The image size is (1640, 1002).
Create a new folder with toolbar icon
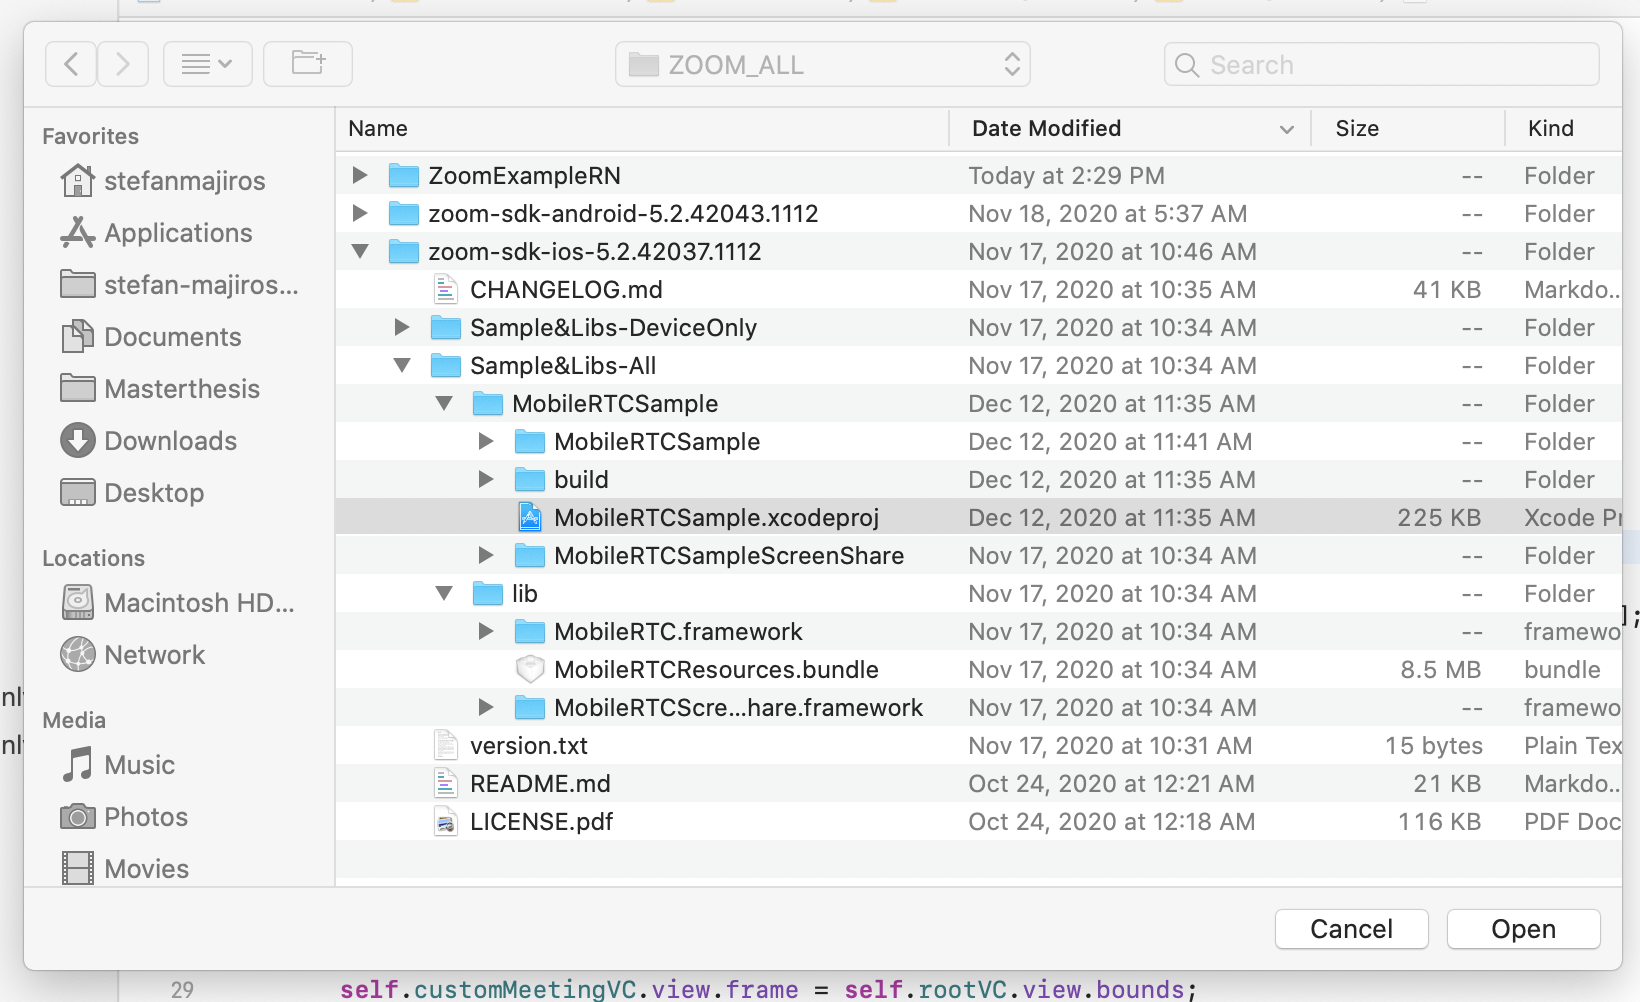308,65
